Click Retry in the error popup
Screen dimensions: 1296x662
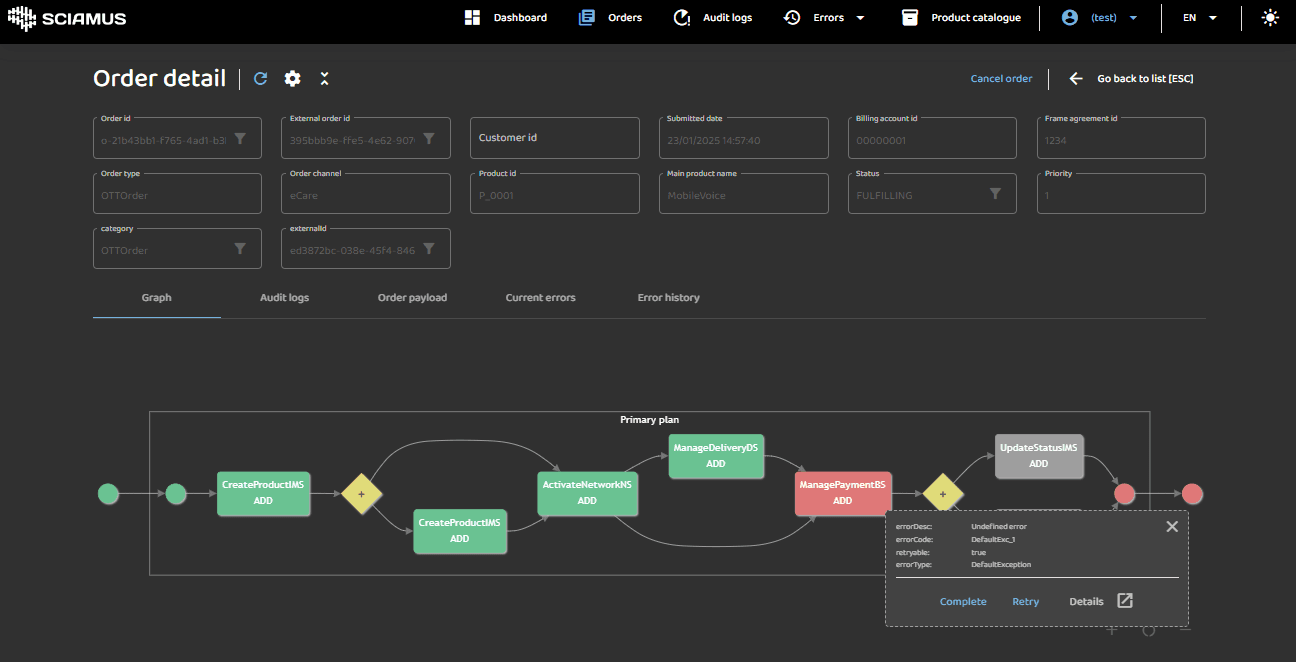(1025, 602)
